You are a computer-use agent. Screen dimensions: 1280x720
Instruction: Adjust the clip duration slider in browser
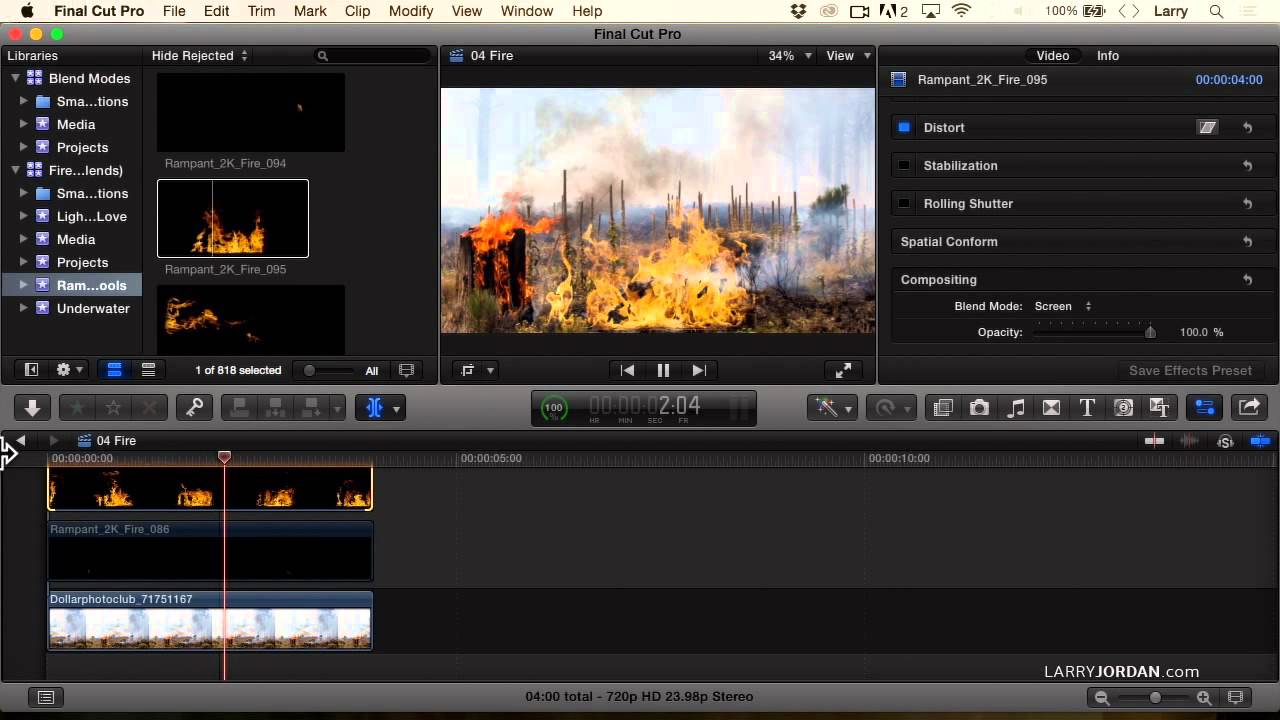(310, 371)
